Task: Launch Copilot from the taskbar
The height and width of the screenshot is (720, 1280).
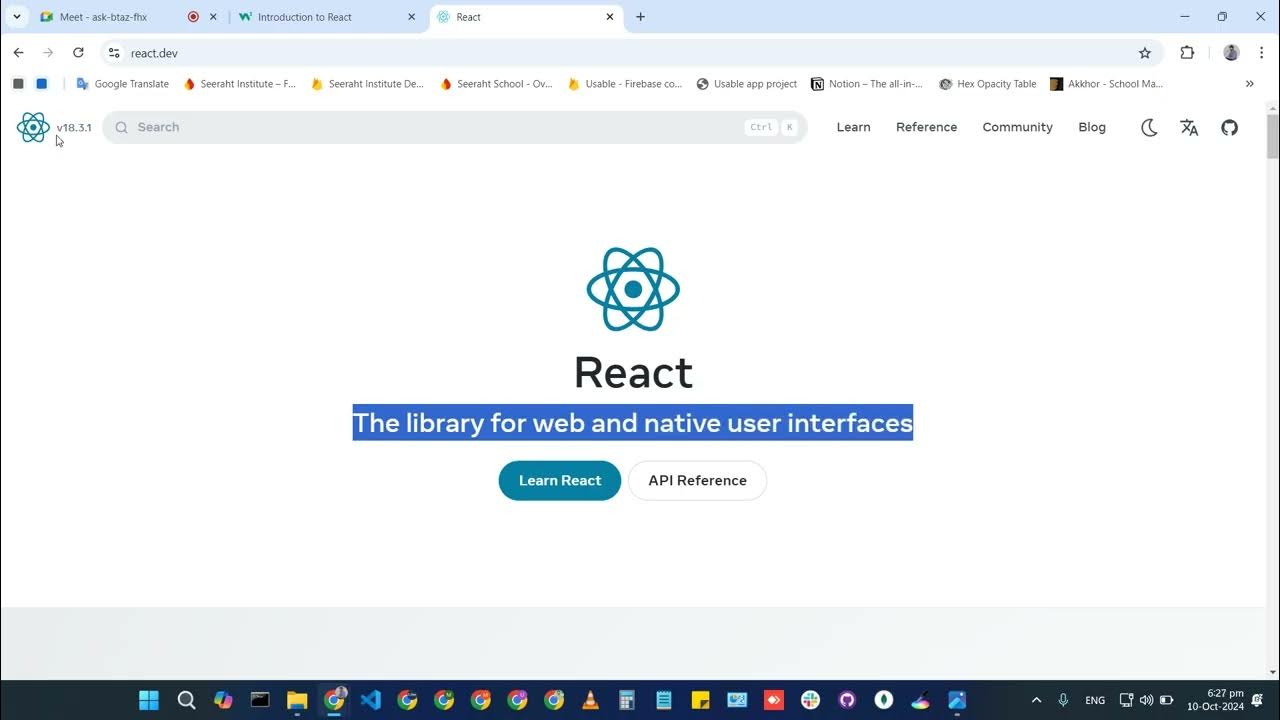Action: click(223, 700)
